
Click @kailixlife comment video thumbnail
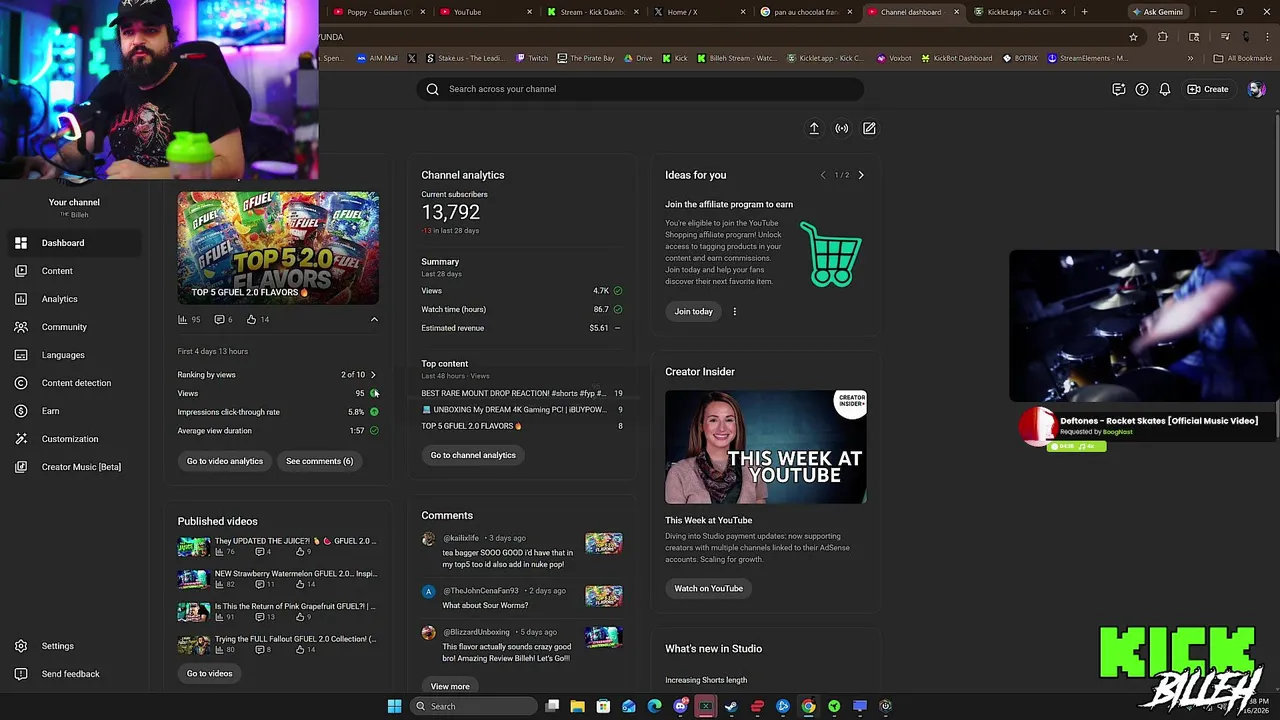(604, 543)
